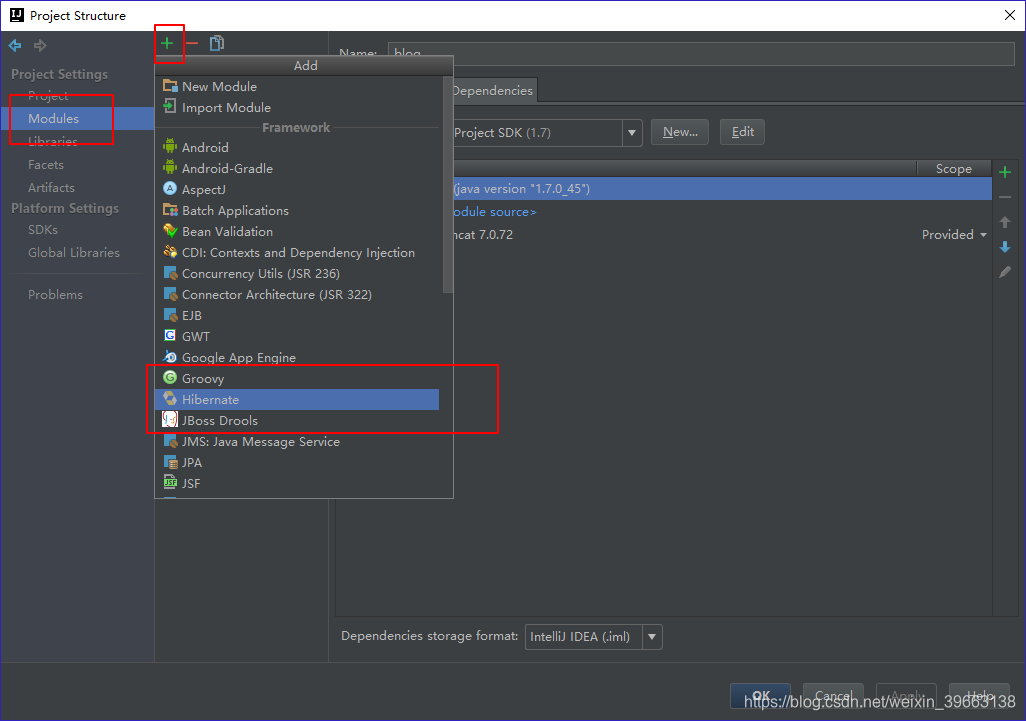The image size is (1026, 721).
Task: Open the Artifacts settings section
Action: pyautogui.click(x=51, y=188)
